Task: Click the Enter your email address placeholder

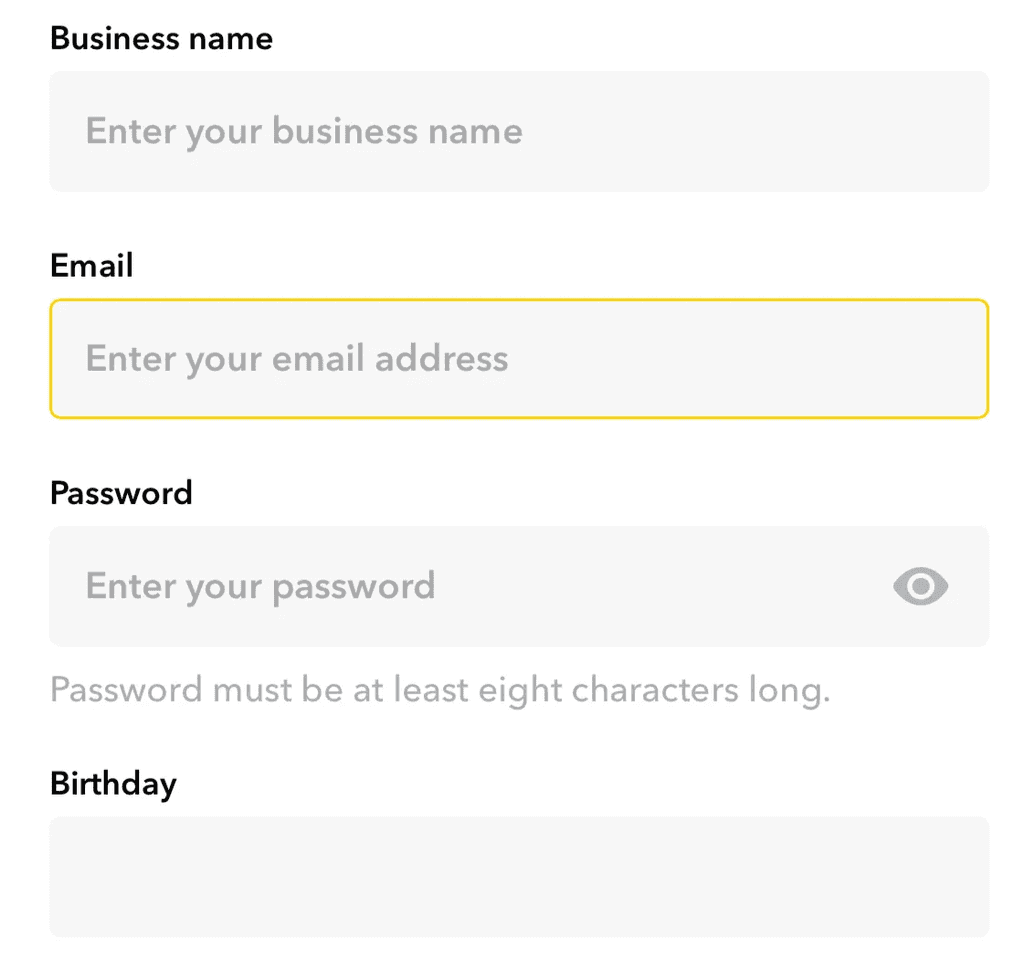Action: 296,359
